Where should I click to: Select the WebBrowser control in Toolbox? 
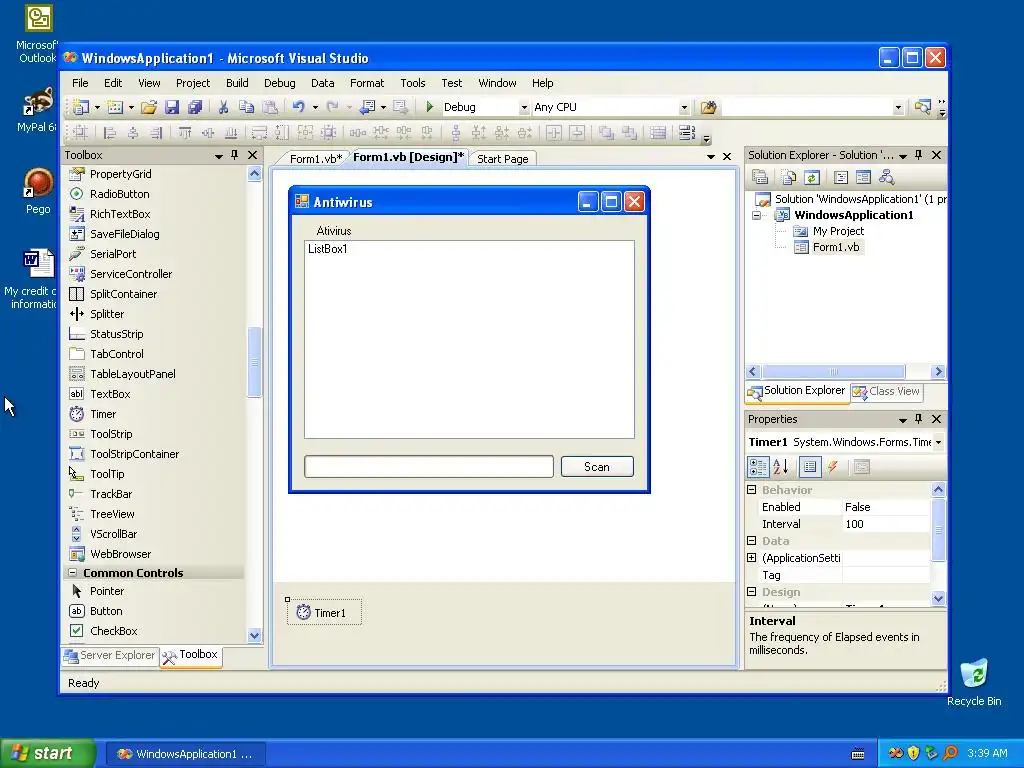coord(121,554)
